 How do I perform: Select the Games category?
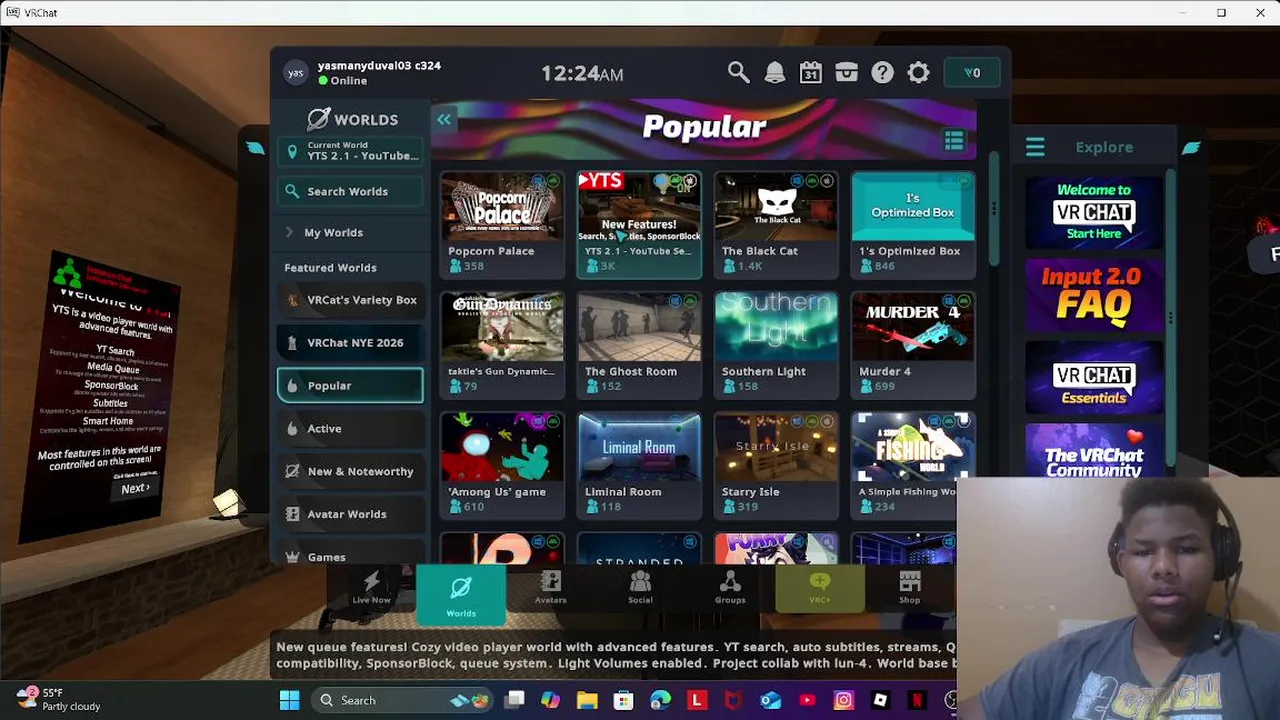pos(350,553)
